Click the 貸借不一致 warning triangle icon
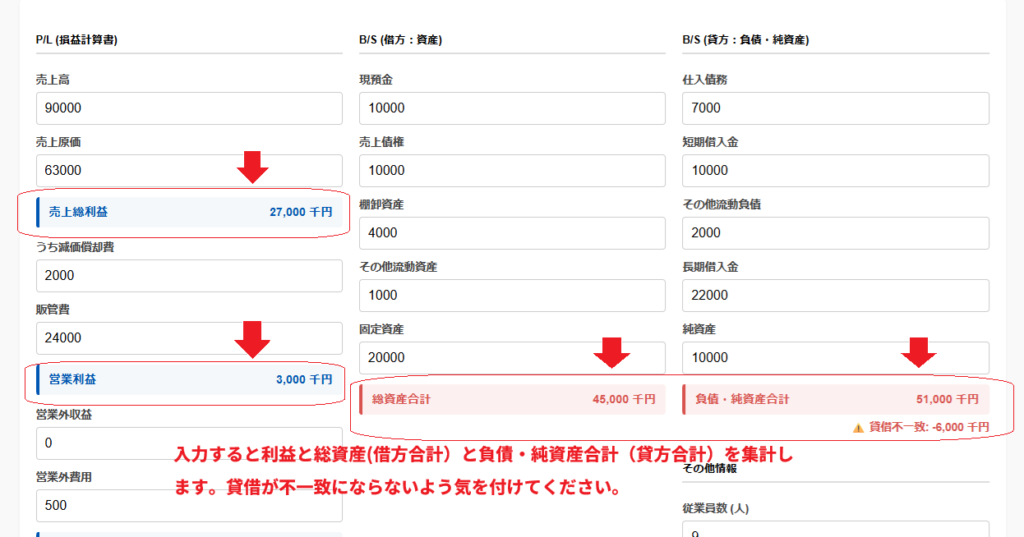 coord(858,427)
